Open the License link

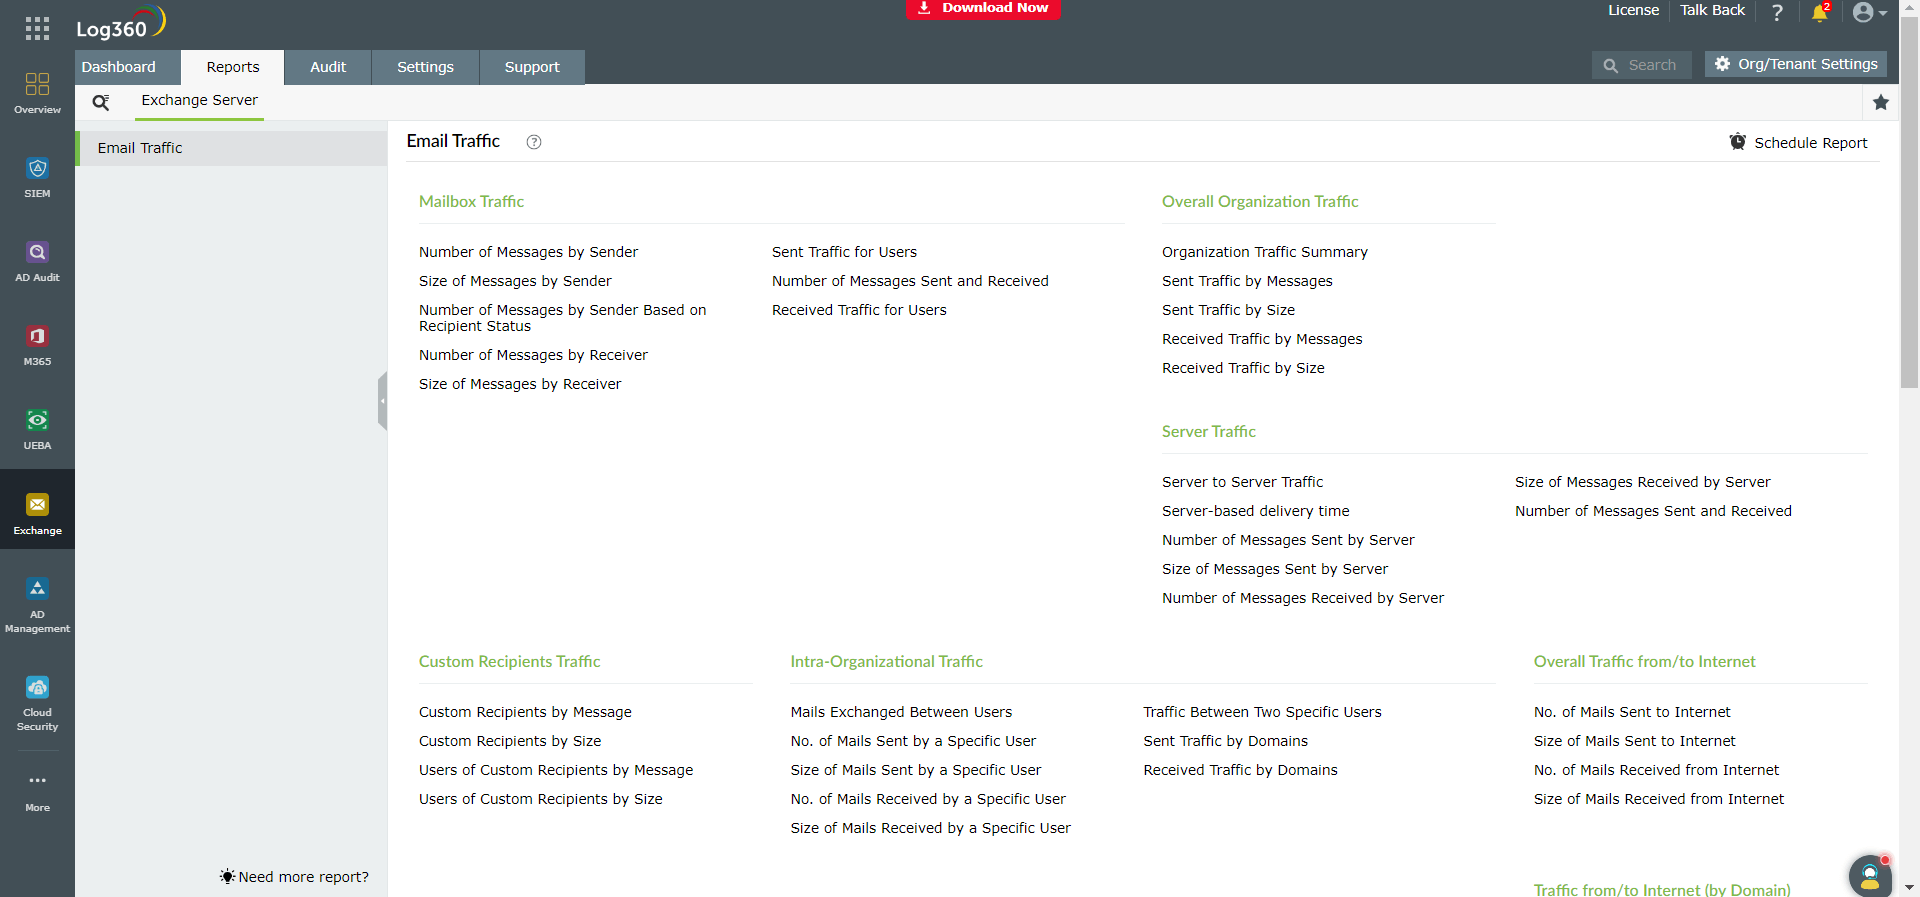pyautogui.click(x=1633, y=10)
